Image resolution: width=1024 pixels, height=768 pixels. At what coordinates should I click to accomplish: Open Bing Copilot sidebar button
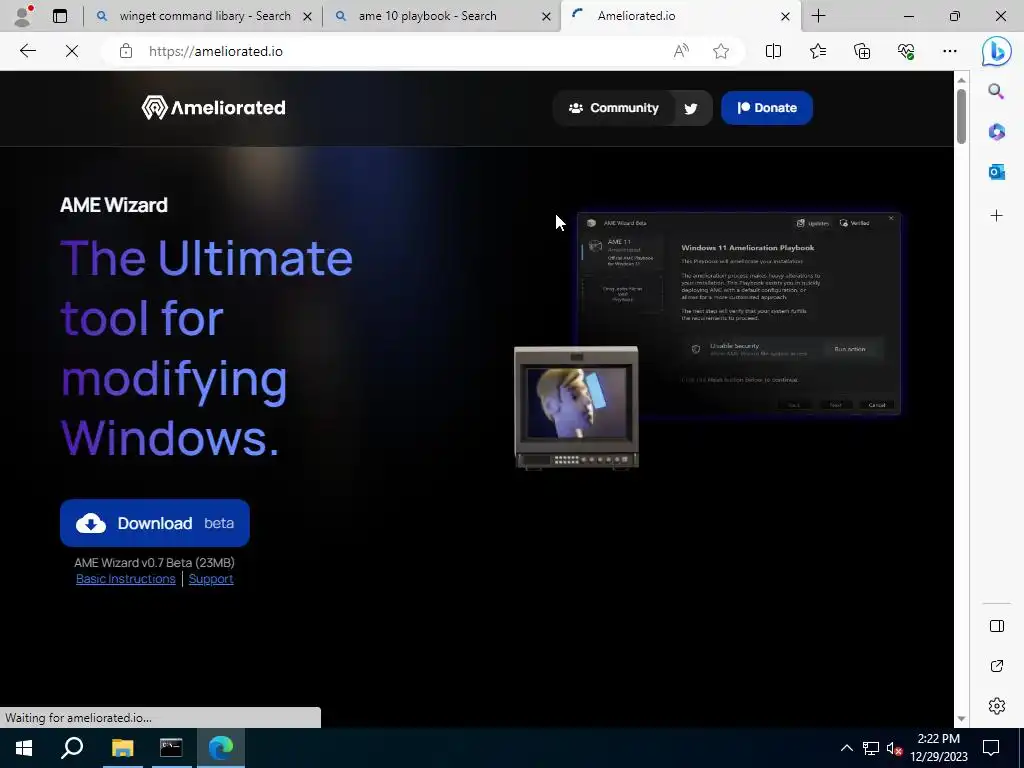coord(997,51)
